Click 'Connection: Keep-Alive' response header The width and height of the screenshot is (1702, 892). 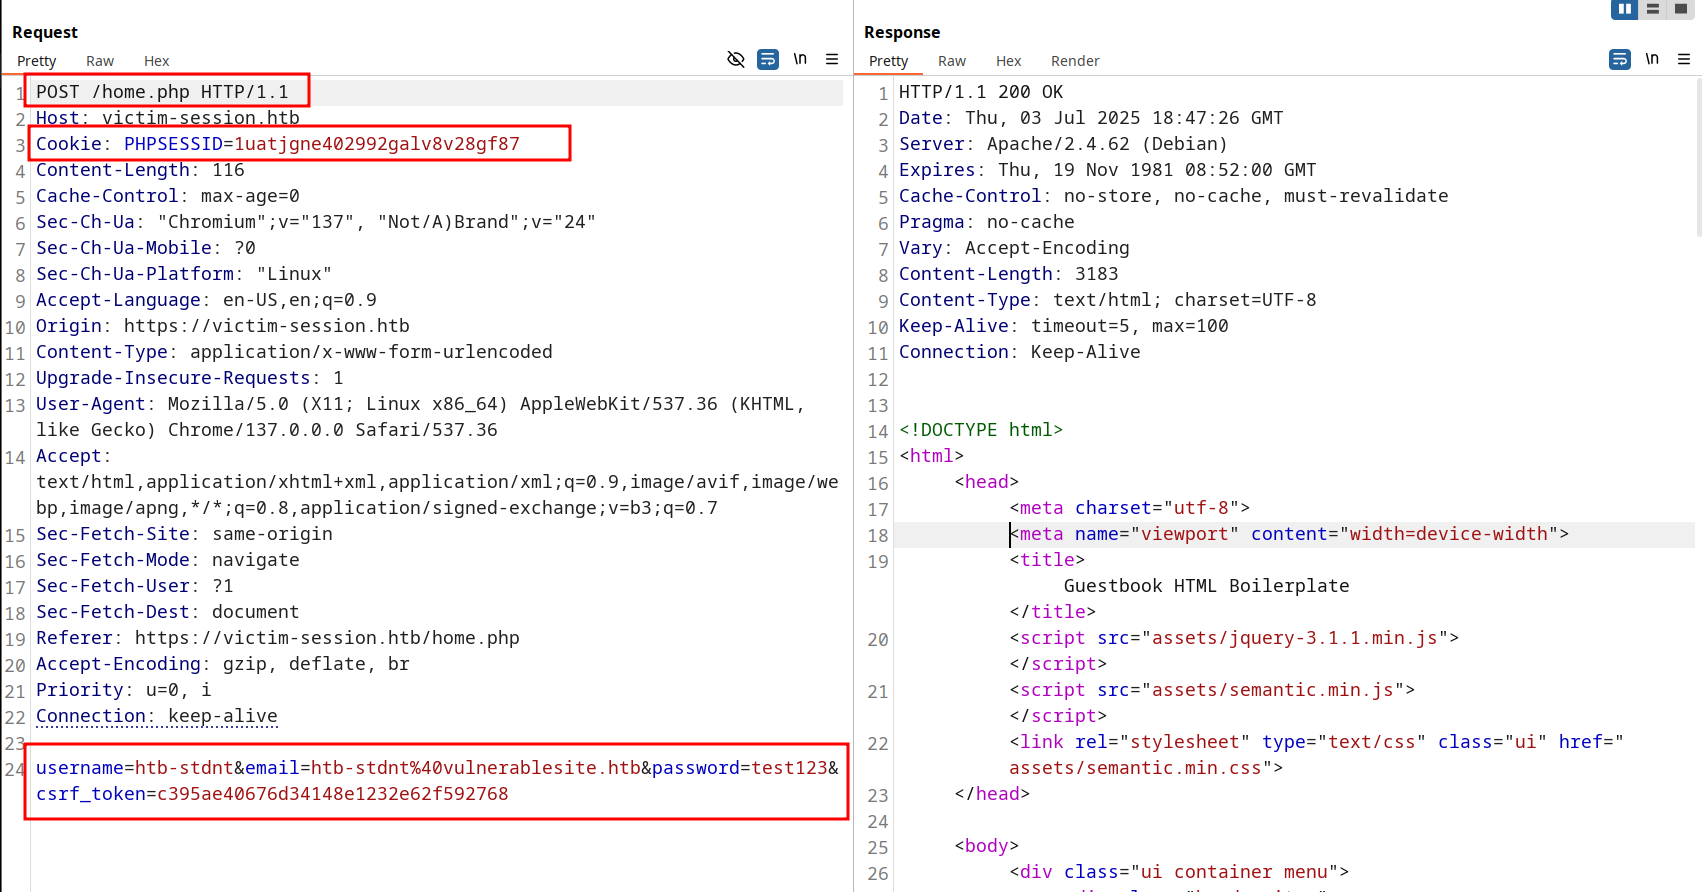(x=1020, y=352)
